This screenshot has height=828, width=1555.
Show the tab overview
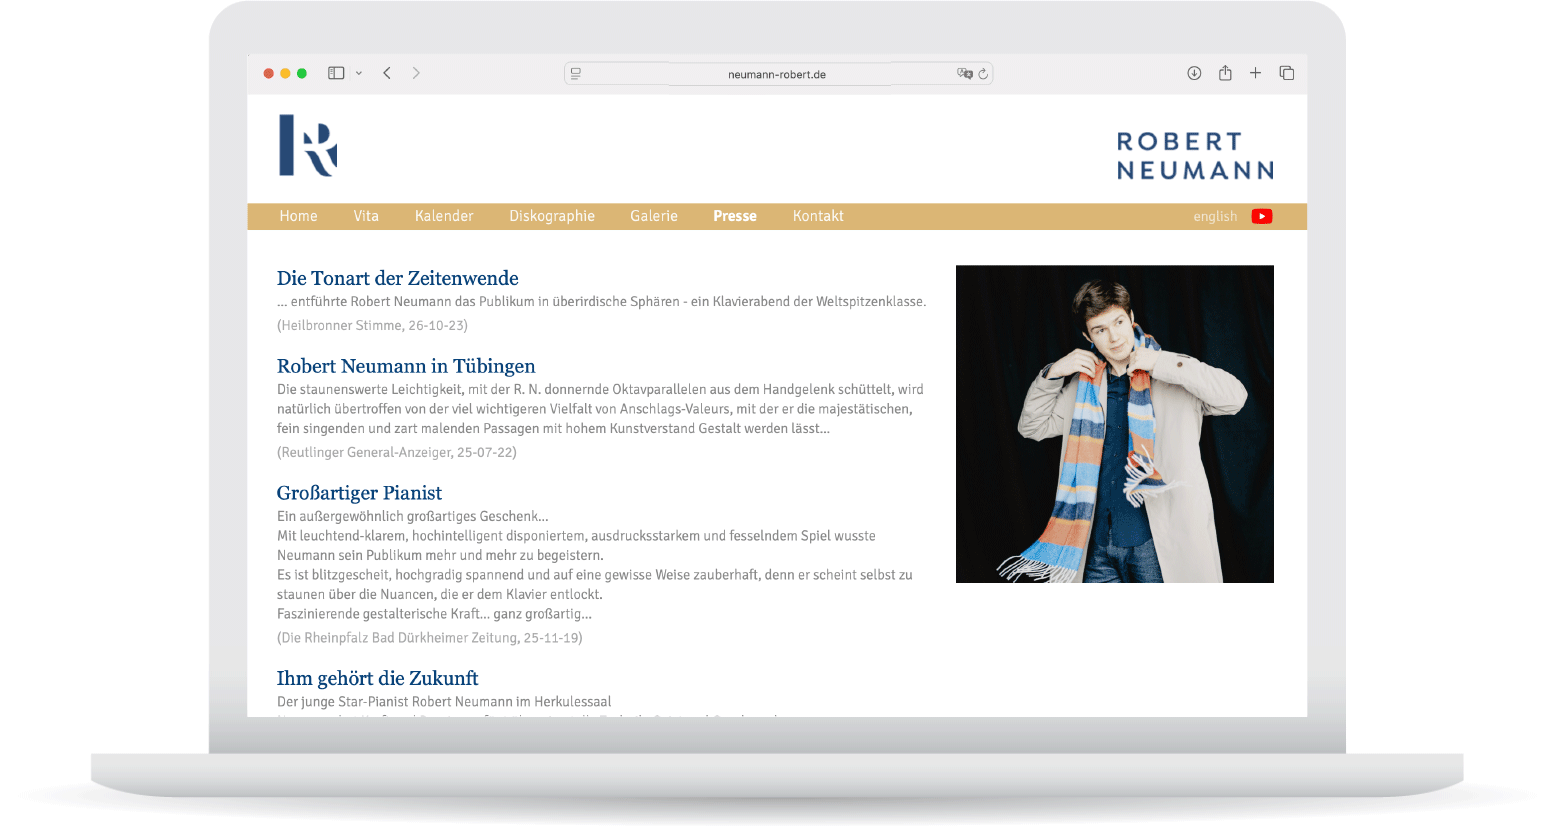pyautogui.click(x=1287, y=73)
